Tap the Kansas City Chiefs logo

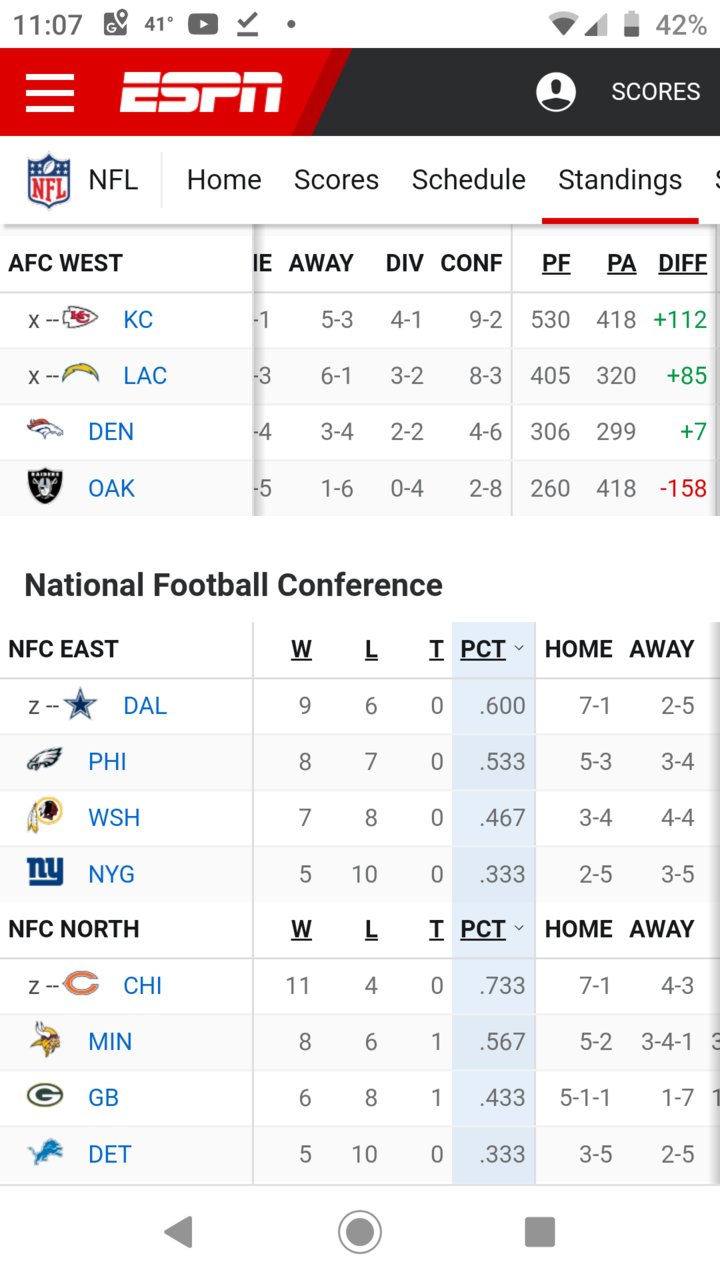[80, 319]
